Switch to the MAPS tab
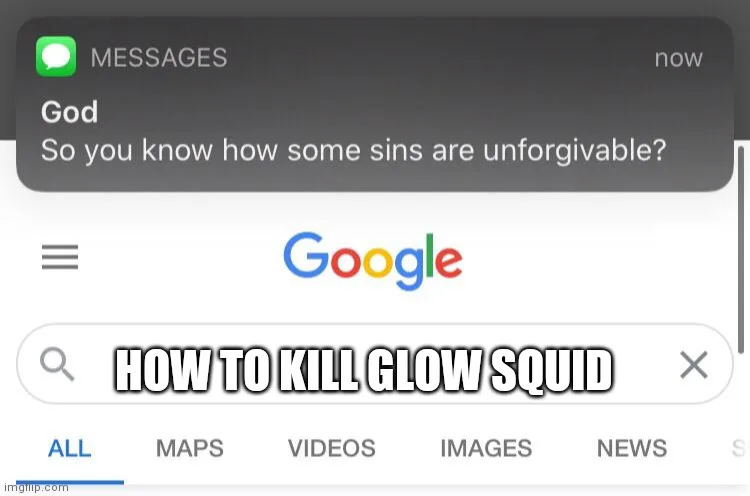Screen dimensions: 750x496 190,449
